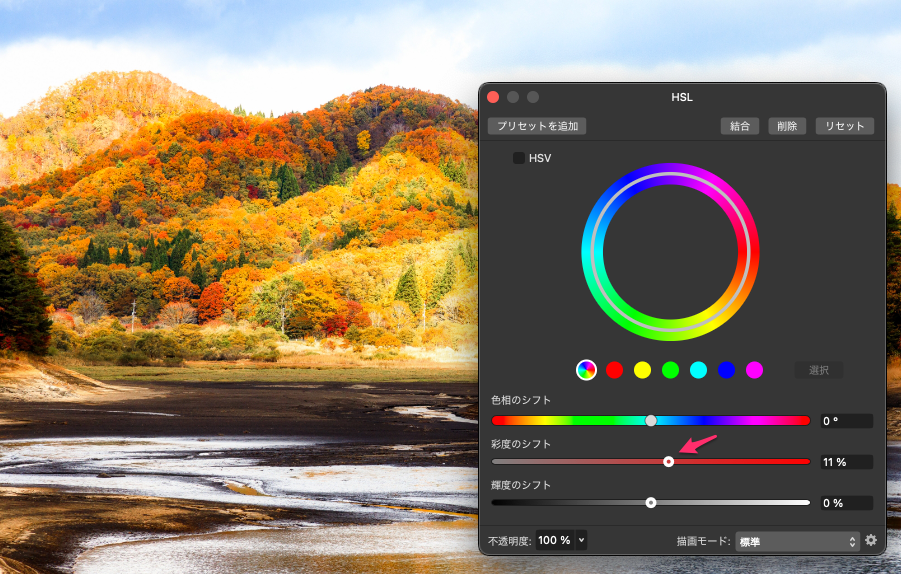Select the all-colors master channel swatch
This screenshot has width=901, height=574.
coord(586,370)
